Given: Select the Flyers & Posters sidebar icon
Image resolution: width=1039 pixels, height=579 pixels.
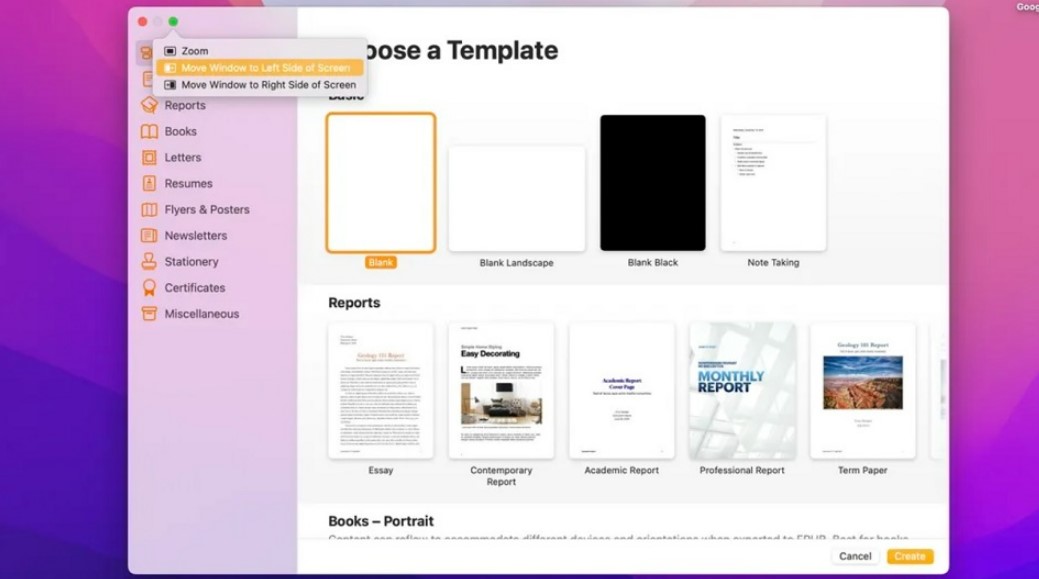Looking at the screenshot, I should pyautogui.click(x=149, y=209).
